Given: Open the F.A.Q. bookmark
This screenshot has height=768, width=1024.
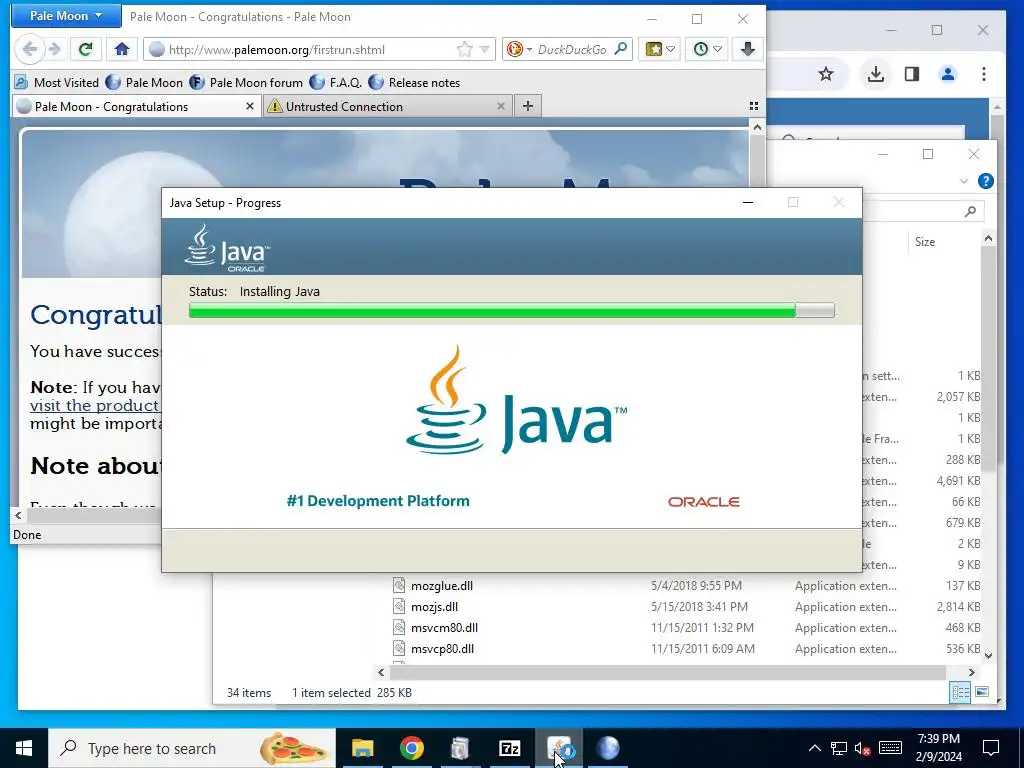Looking at the screenshot, I should 336,82.
